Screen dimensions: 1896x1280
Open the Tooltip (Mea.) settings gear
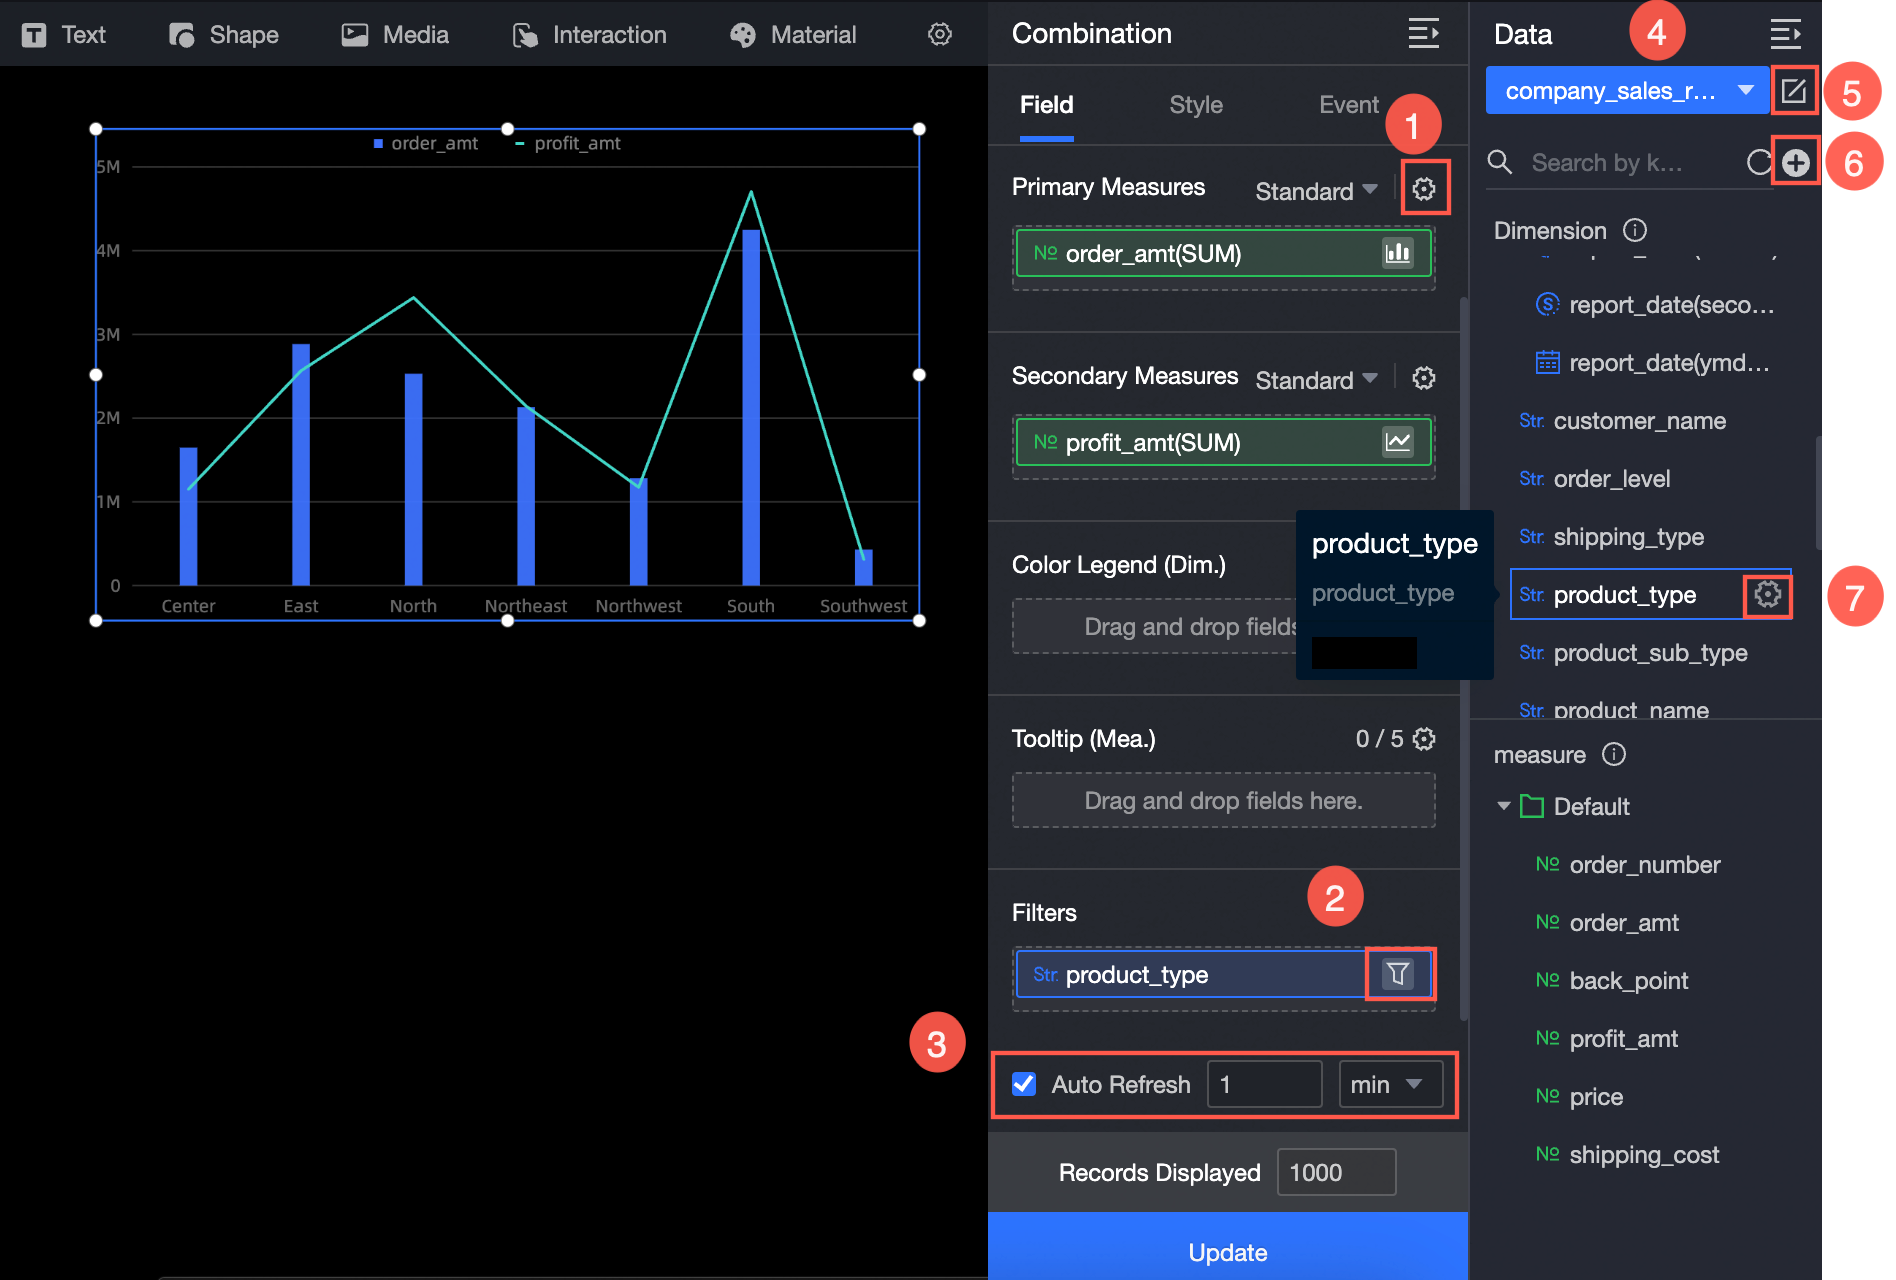point(1424,739)
